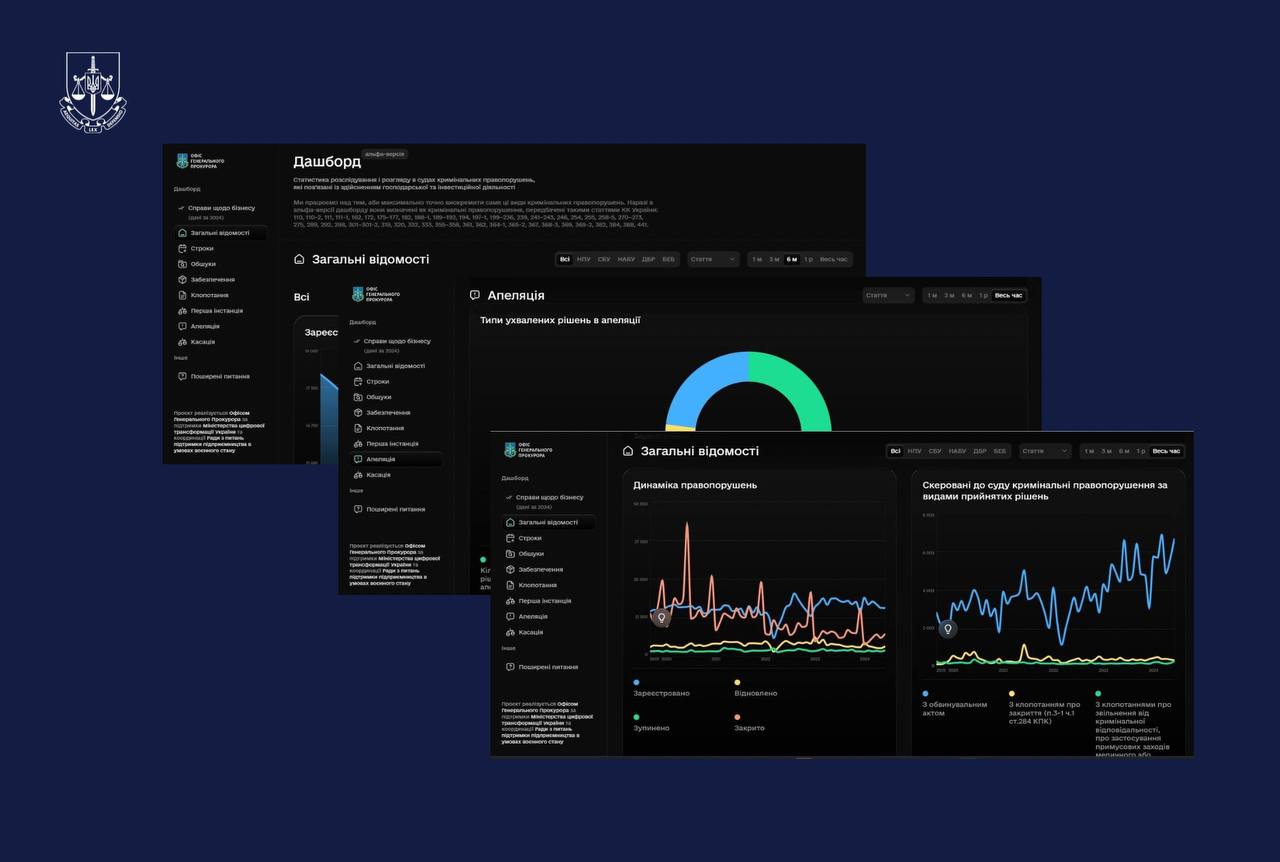Select НПУ agency filter in front window
The height and width of the screenshot is (862, 1280).
(914, 451)
